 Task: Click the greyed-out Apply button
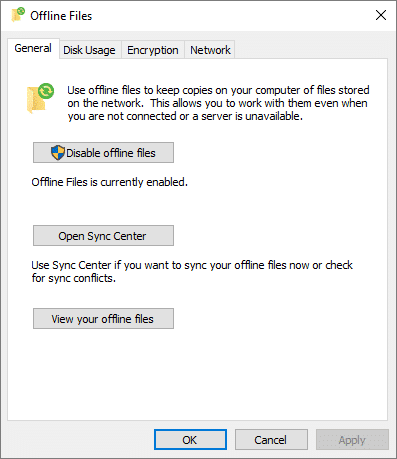click(352, 440)
